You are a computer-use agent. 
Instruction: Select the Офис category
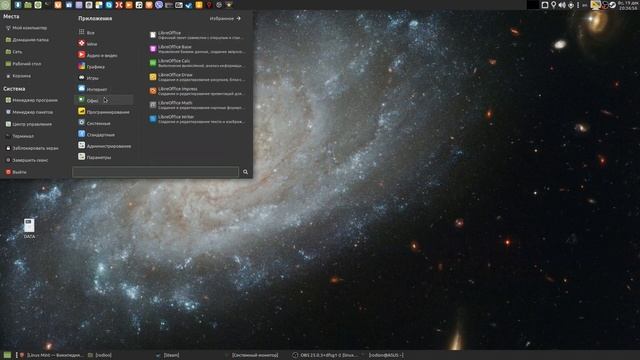pos(104,100)
